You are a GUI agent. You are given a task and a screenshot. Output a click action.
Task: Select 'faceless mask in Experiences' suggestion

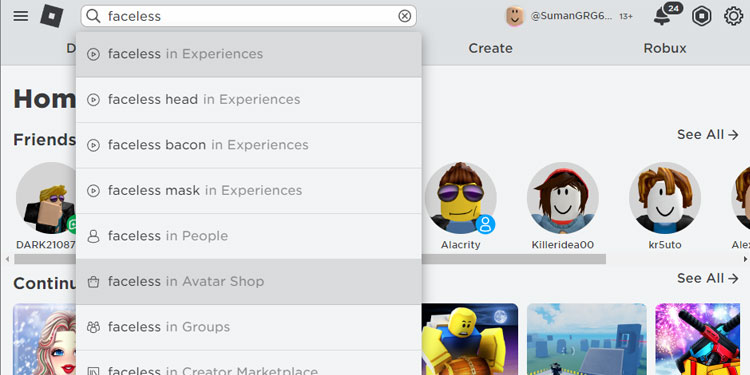249,190
